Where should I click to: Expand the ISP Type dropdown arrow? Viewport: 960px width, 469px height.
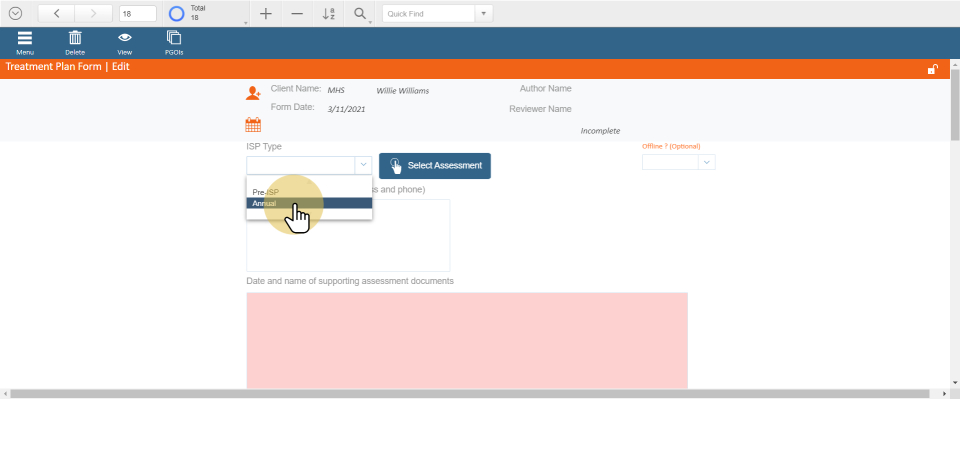pyautogui.click(x=362, y=166)
